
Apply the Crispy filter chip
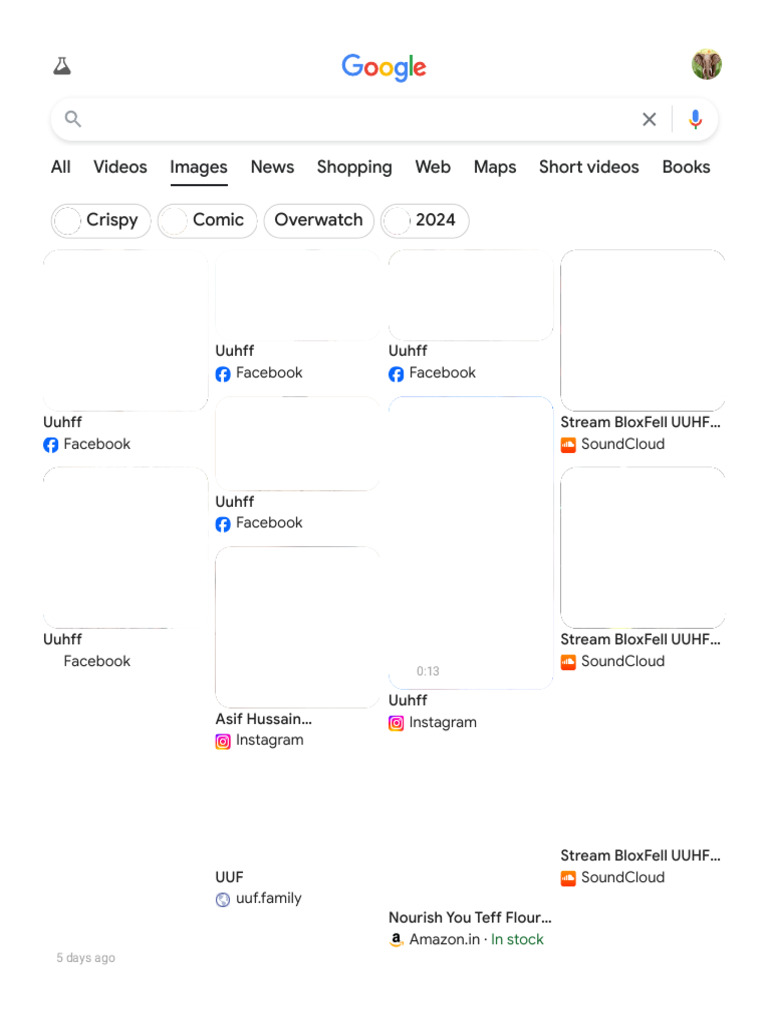[x=101, y=220]
